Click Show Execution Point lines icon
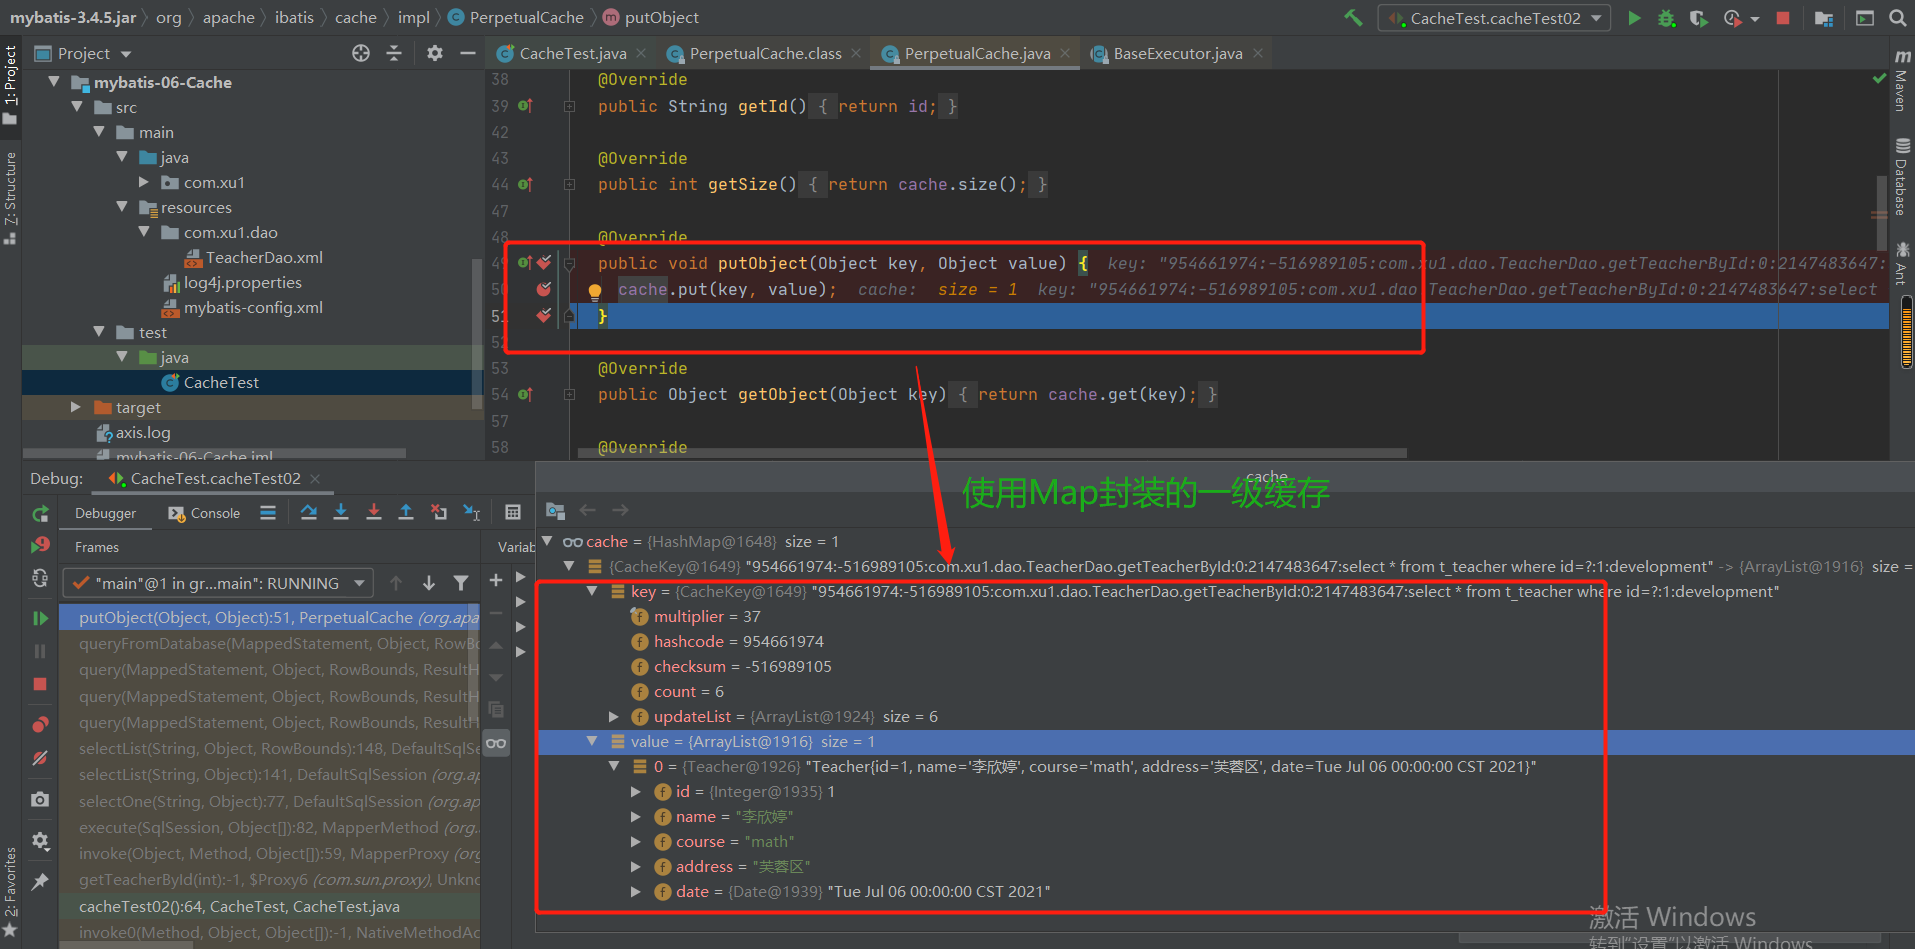The width and height of the screenshot is (1915, 949). 268,512
